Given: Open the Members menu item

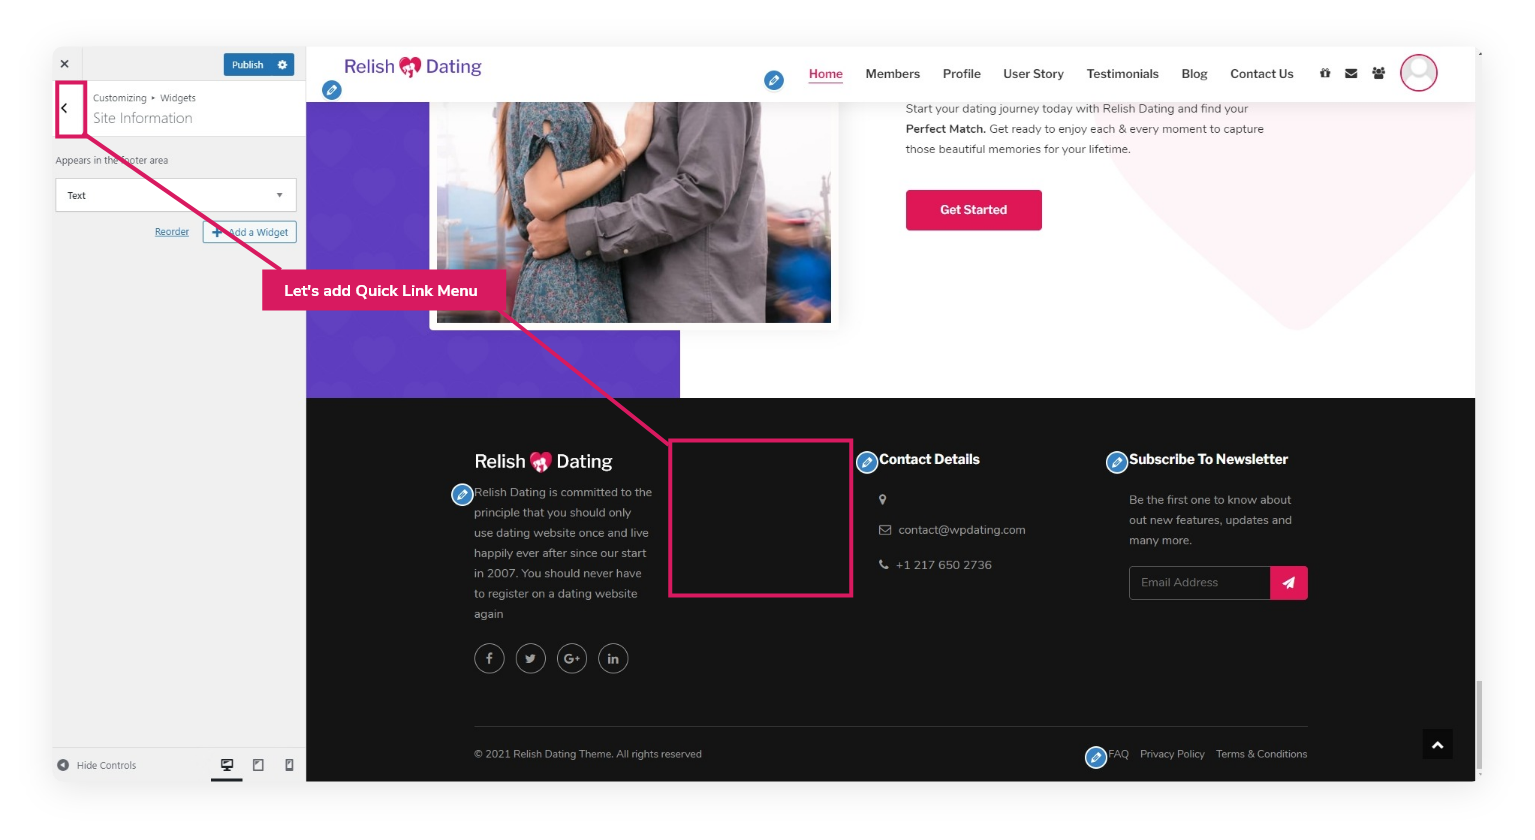Looking at the screenshot, I should tap(892, 74).
